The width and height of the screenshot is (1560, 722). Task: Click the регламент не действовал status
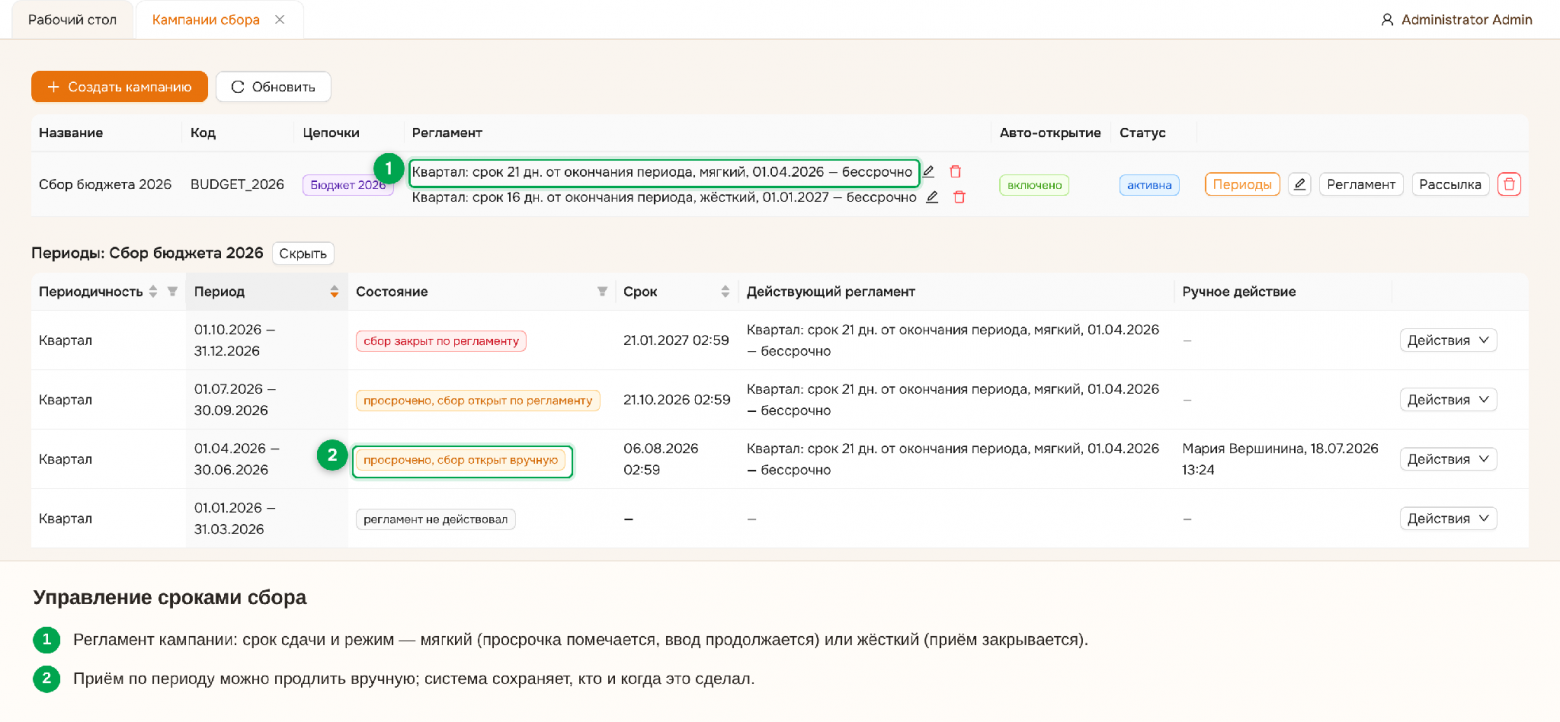coord(436,519)
